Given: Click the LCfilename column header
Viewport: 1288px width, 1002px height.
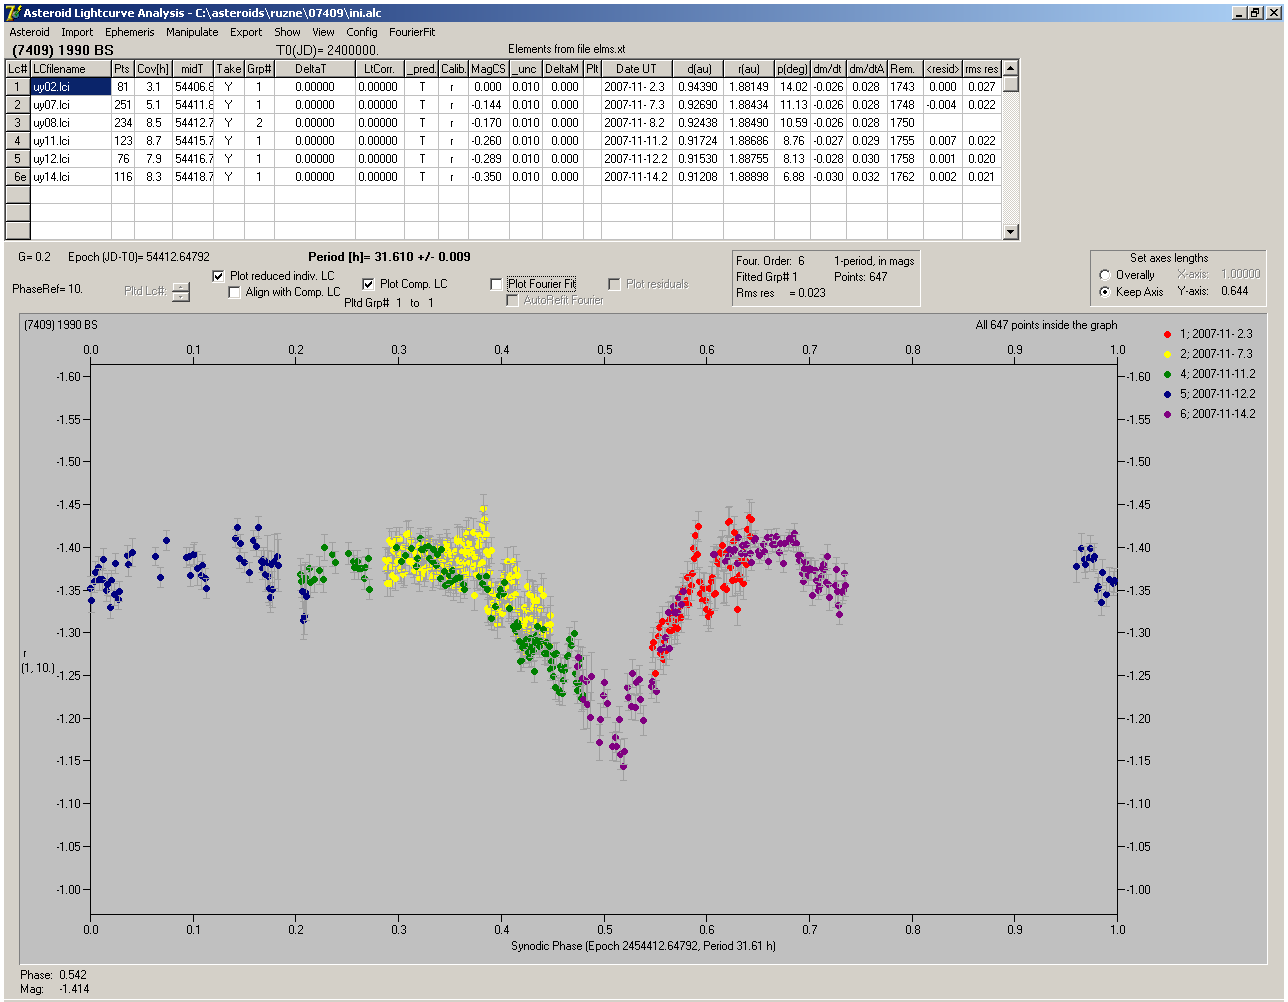Looking at the screenshot, I should click(70, 69).
